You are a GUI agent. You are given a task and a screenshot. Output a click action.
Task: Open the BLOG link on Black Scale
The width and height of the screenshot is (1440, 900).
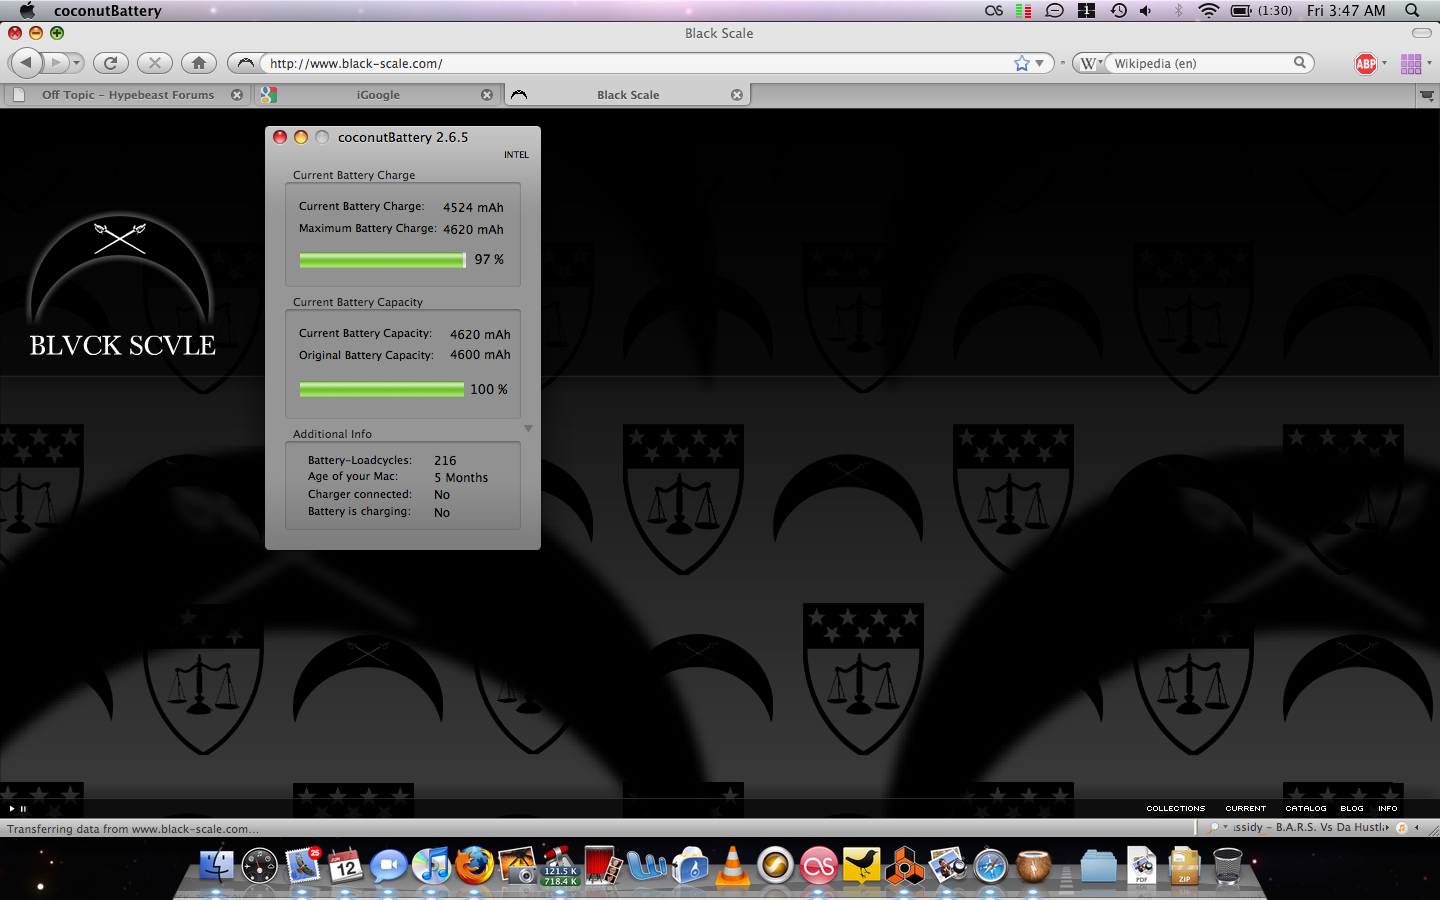click(1352, 809)
